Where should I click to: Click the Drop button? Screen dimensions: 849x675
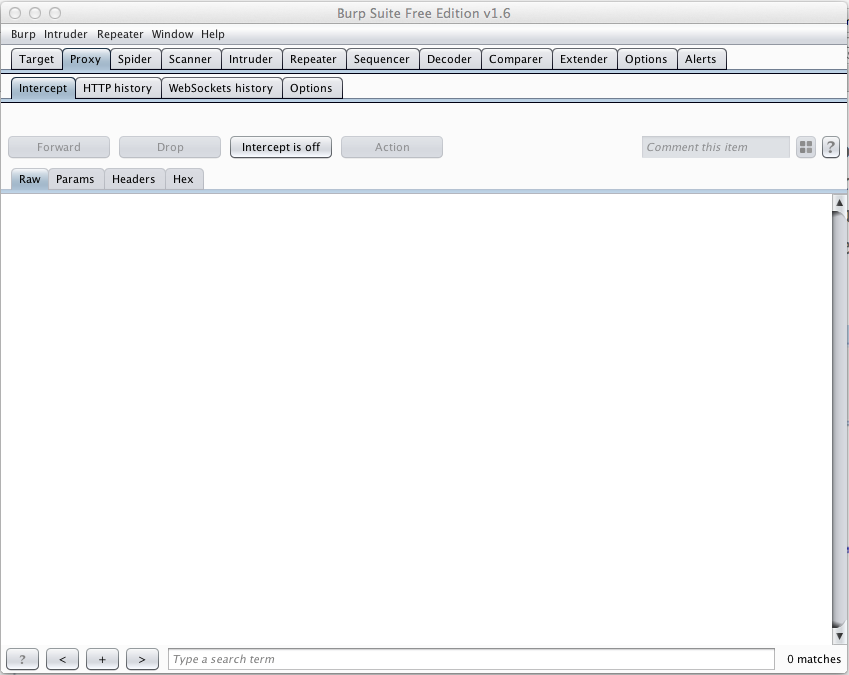point(170,147)
